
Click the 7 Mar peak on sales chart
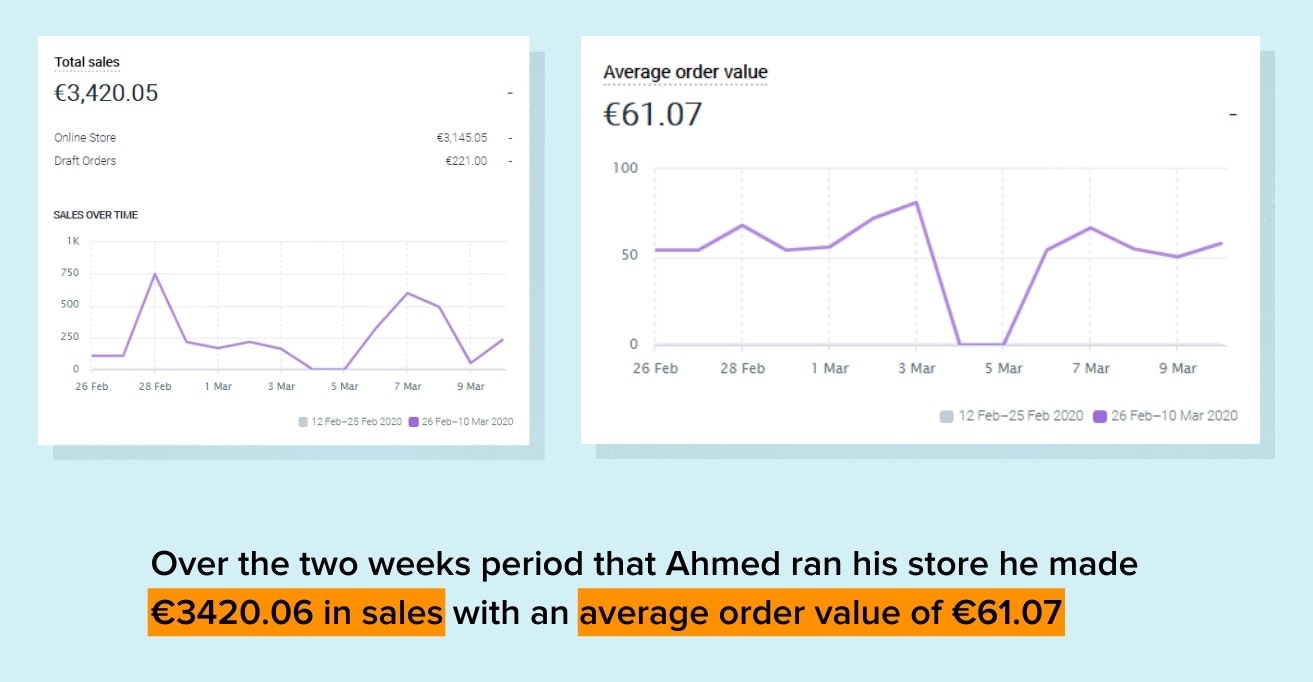(x=407, y=293)
